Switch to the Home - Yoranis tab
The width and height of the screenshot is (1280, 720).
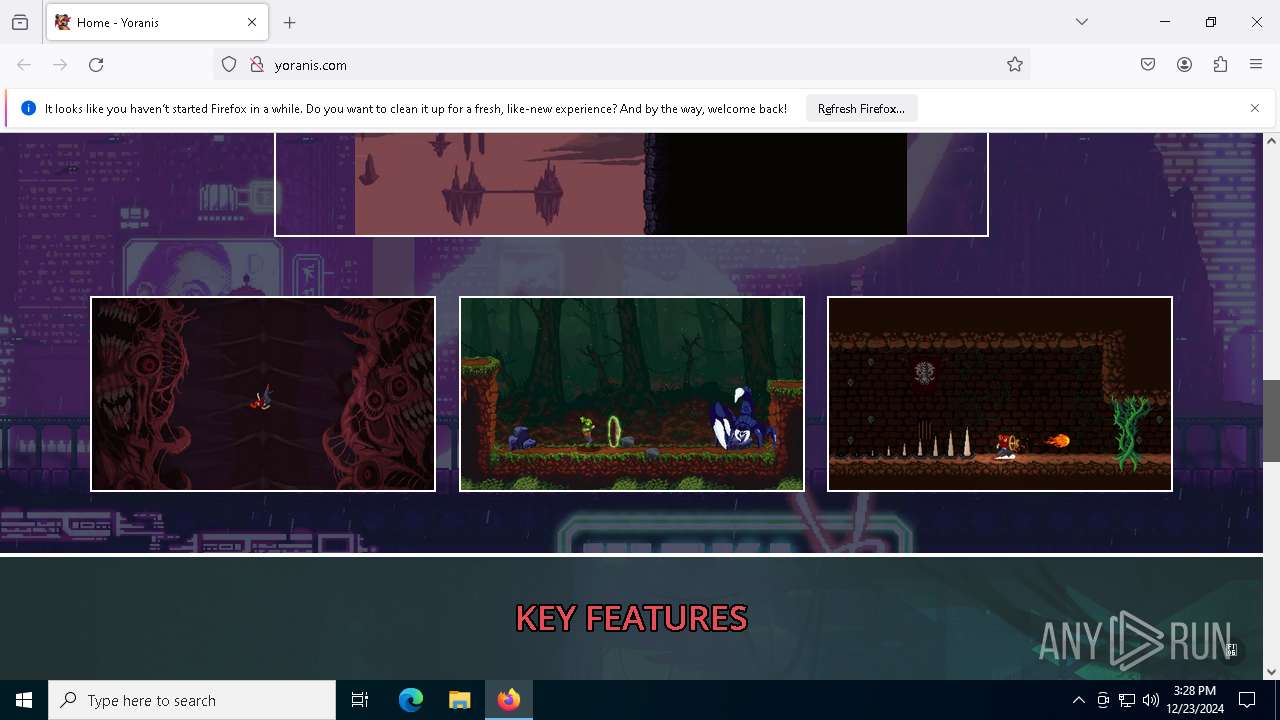coord(157,22)
